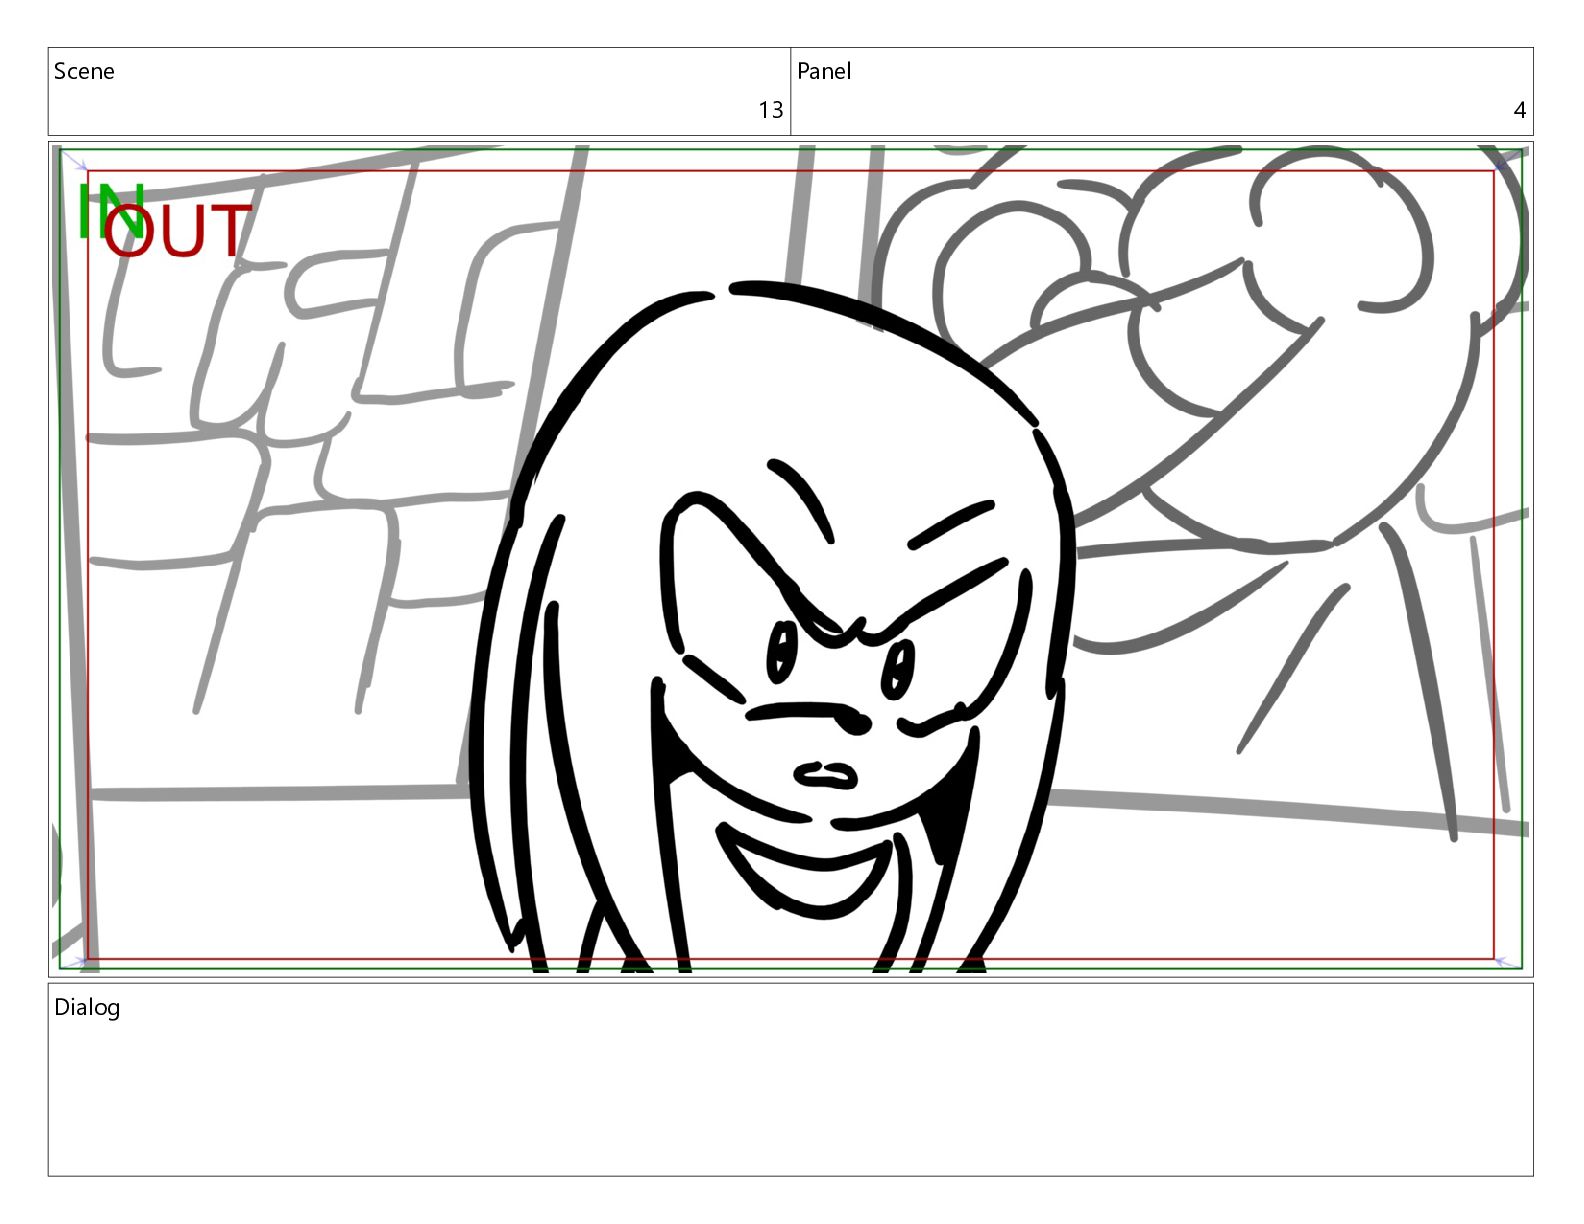Click the storyboard panel drawing of the character
Image resolution: width=1584 pixels, height=1224 pixels.
pyautogui.click(x=790, y=560)
